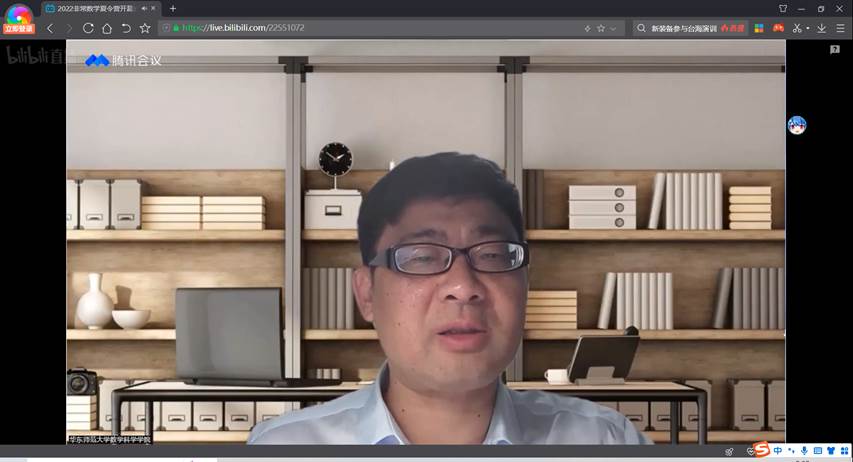Screen dimensions: 853x462
Task: Click the red login badge under browser logo
Action: 18,29
